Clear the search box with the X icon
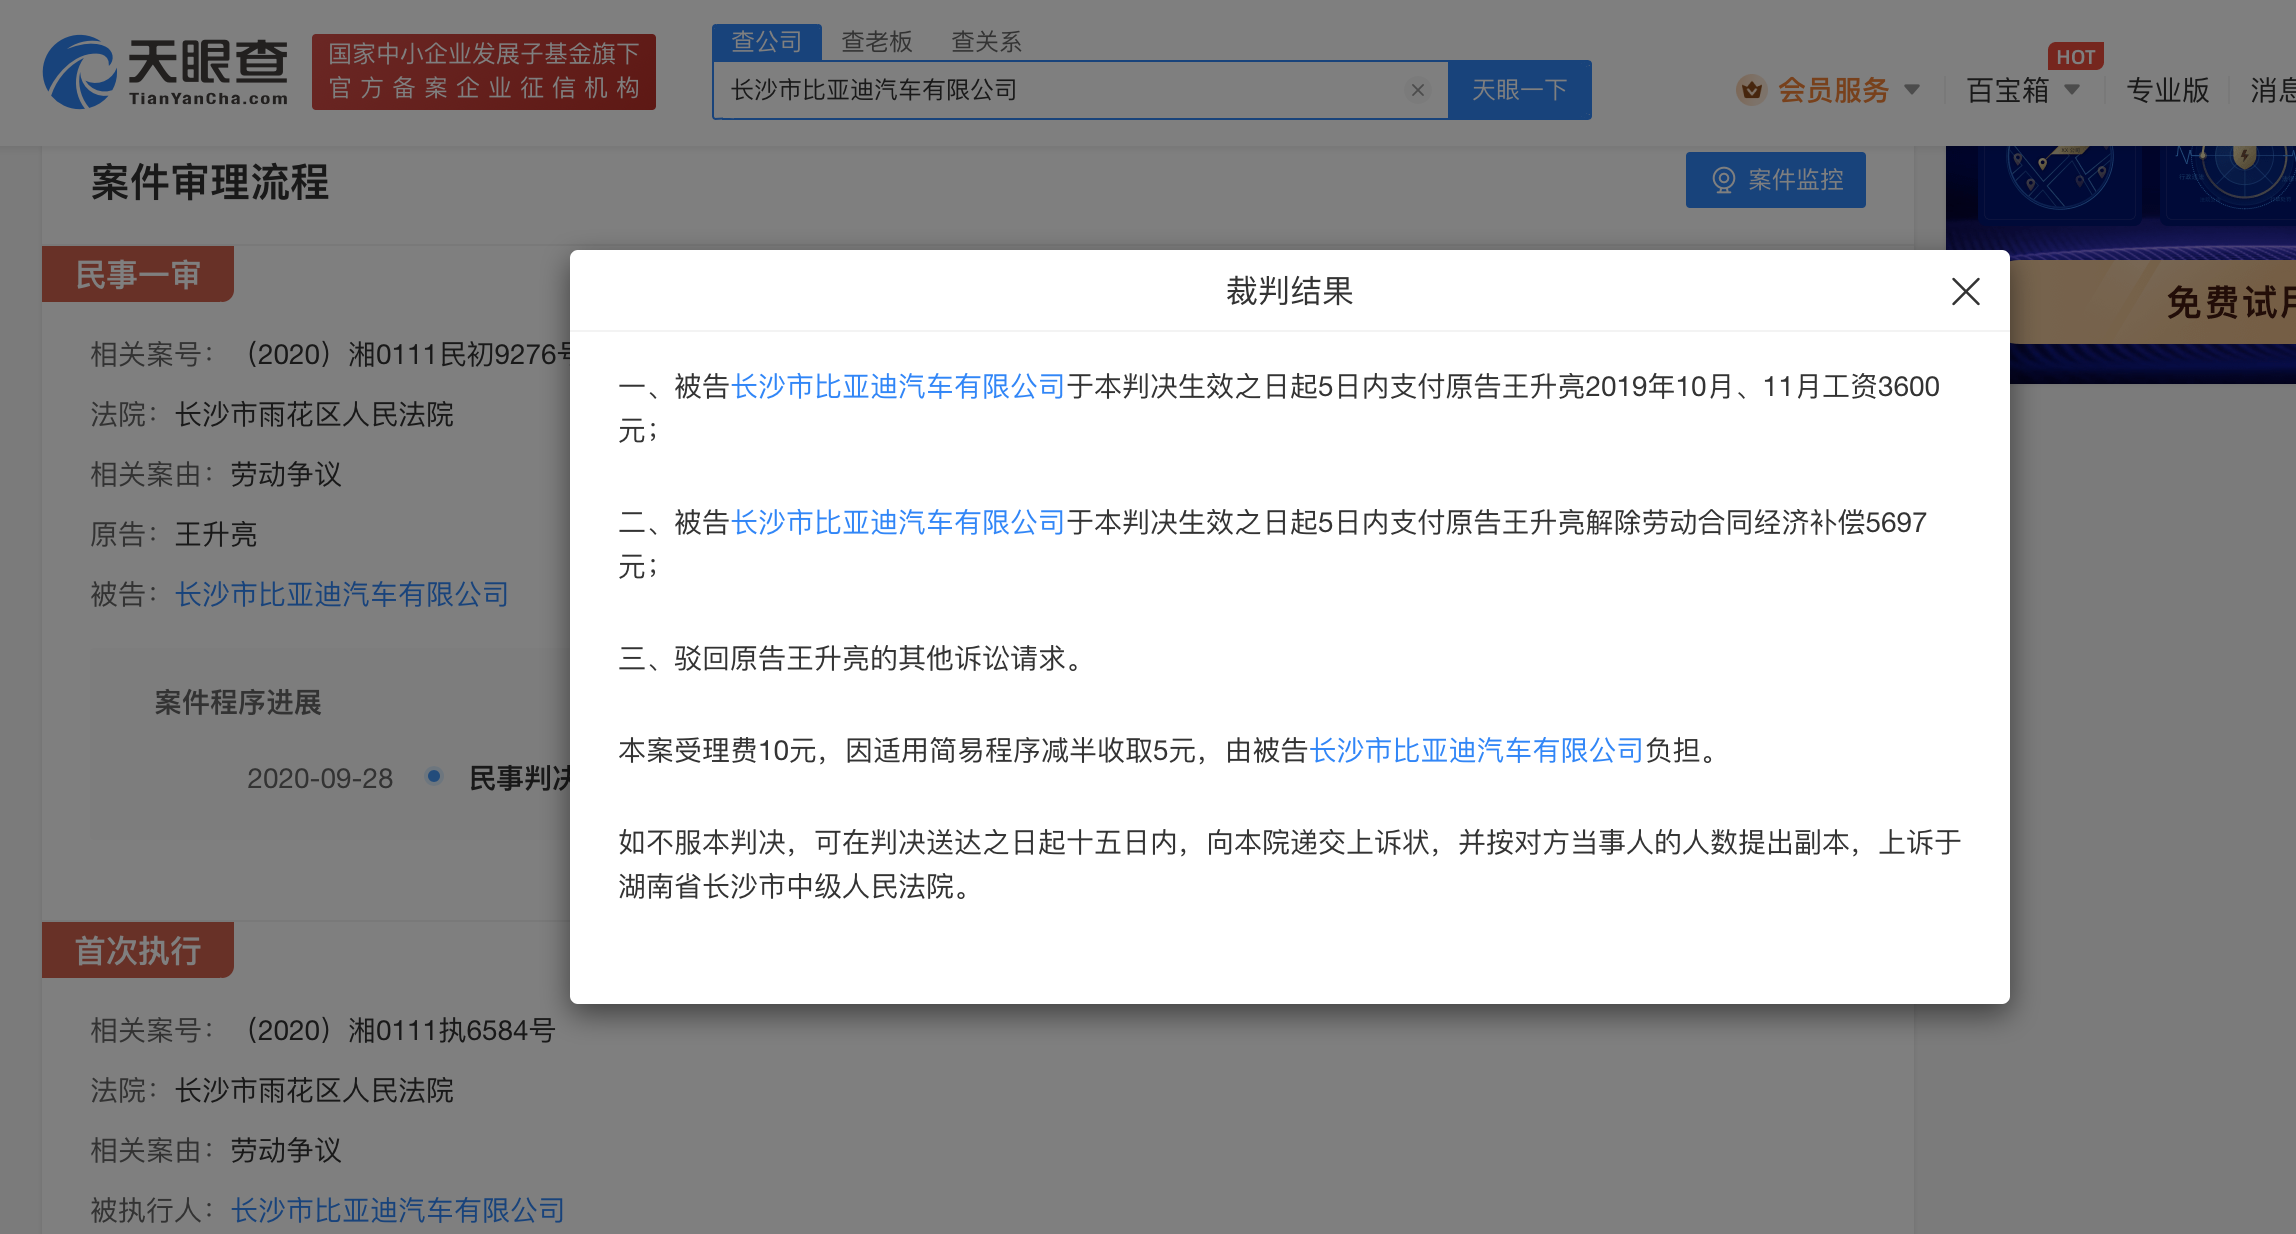 point(1417,90)
